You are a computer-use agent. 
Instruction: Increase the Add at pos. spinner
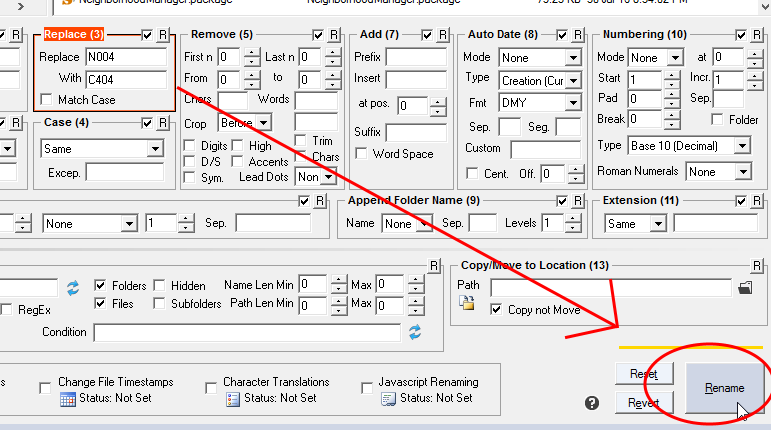pos(438,102)
